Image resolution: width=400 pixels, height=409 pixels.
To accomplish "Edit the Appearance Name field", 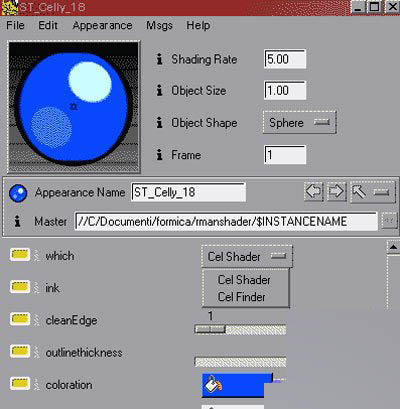I will (x=189, y=192).
